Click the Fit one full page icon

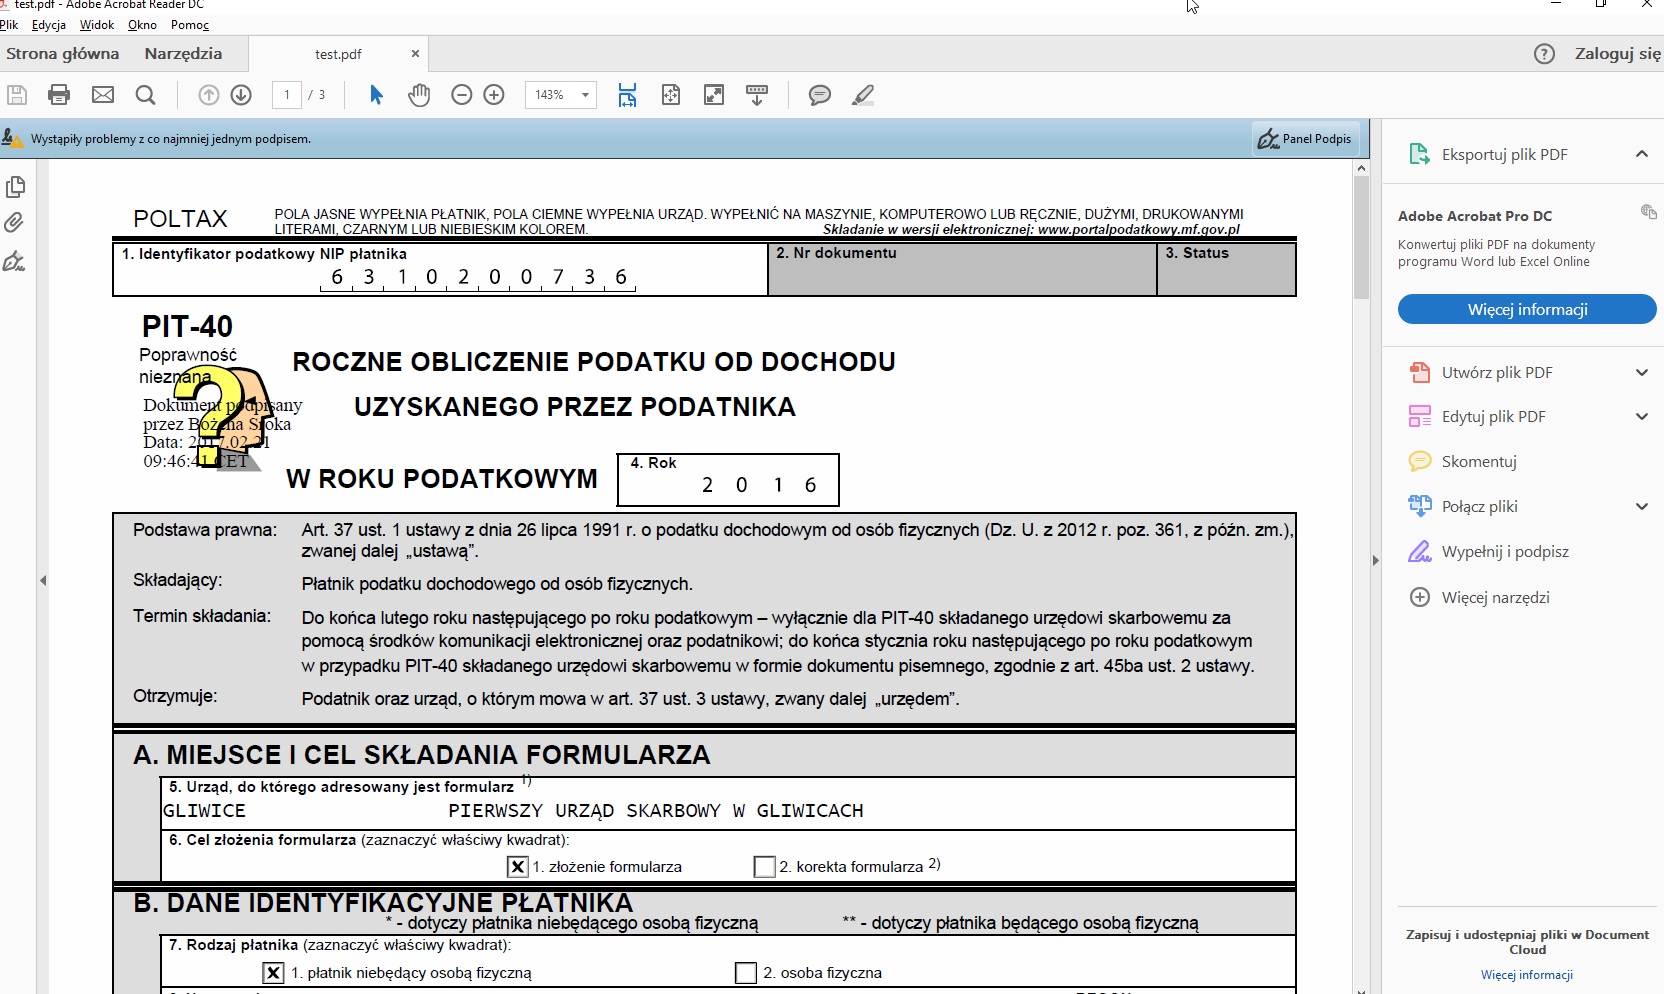[671, 95]
